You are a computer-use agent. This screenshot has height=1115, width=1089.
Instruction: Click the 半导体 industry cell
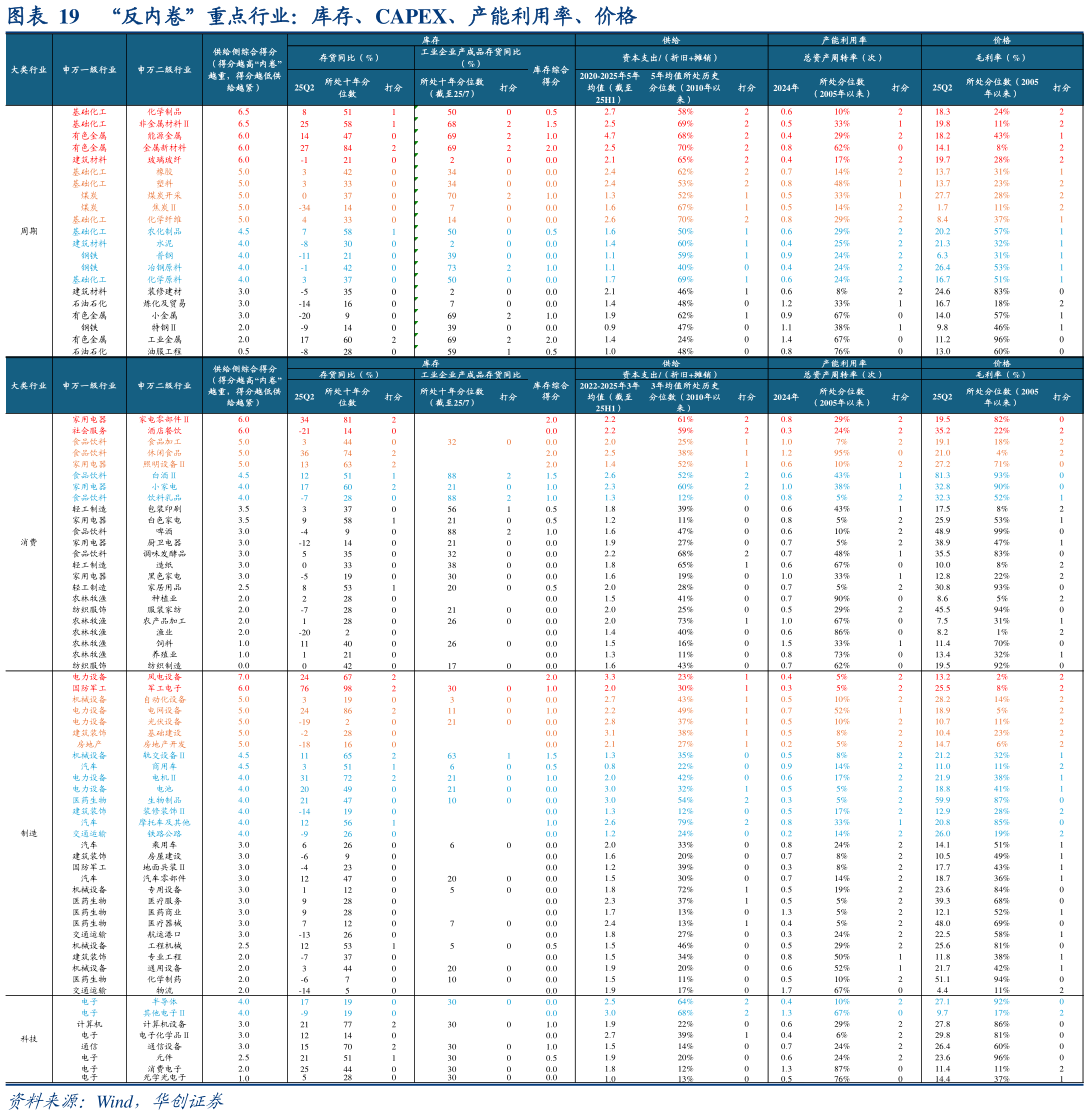point(165,1001)
